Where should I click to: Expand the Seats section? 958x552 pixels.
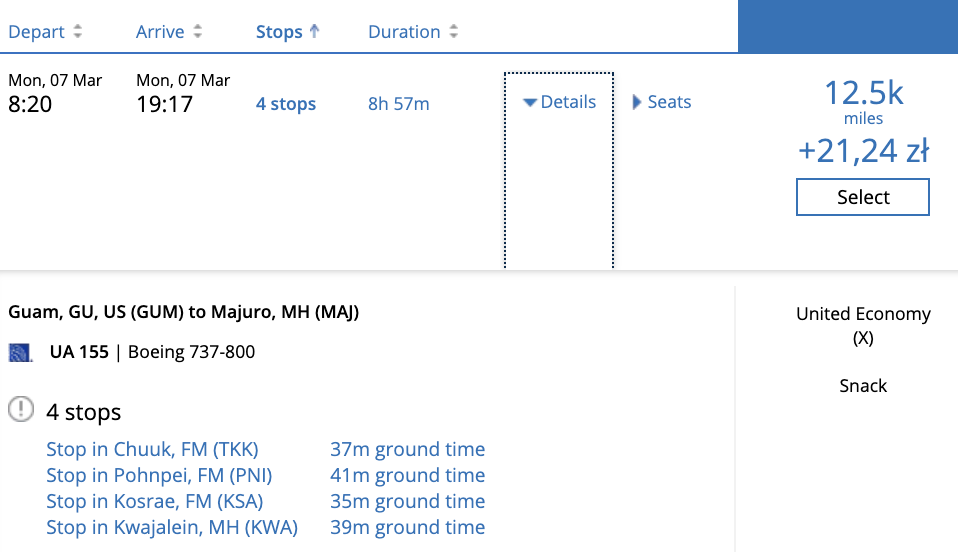click(x=637, y=102)
